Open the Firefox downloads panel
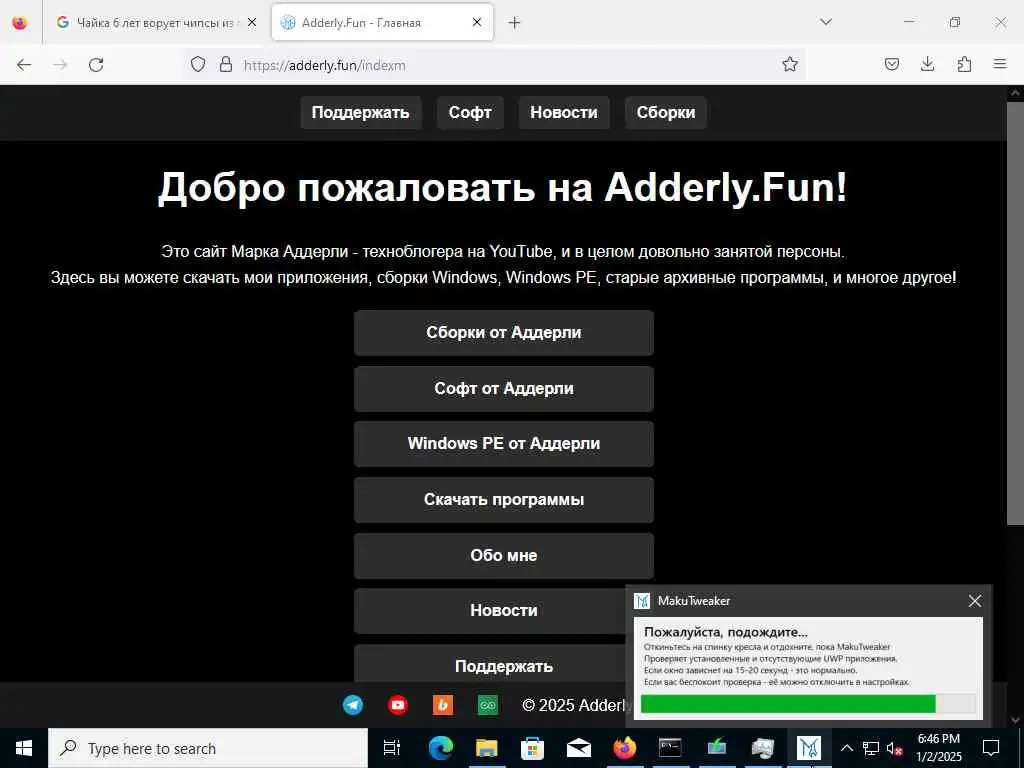 point(927,65)
